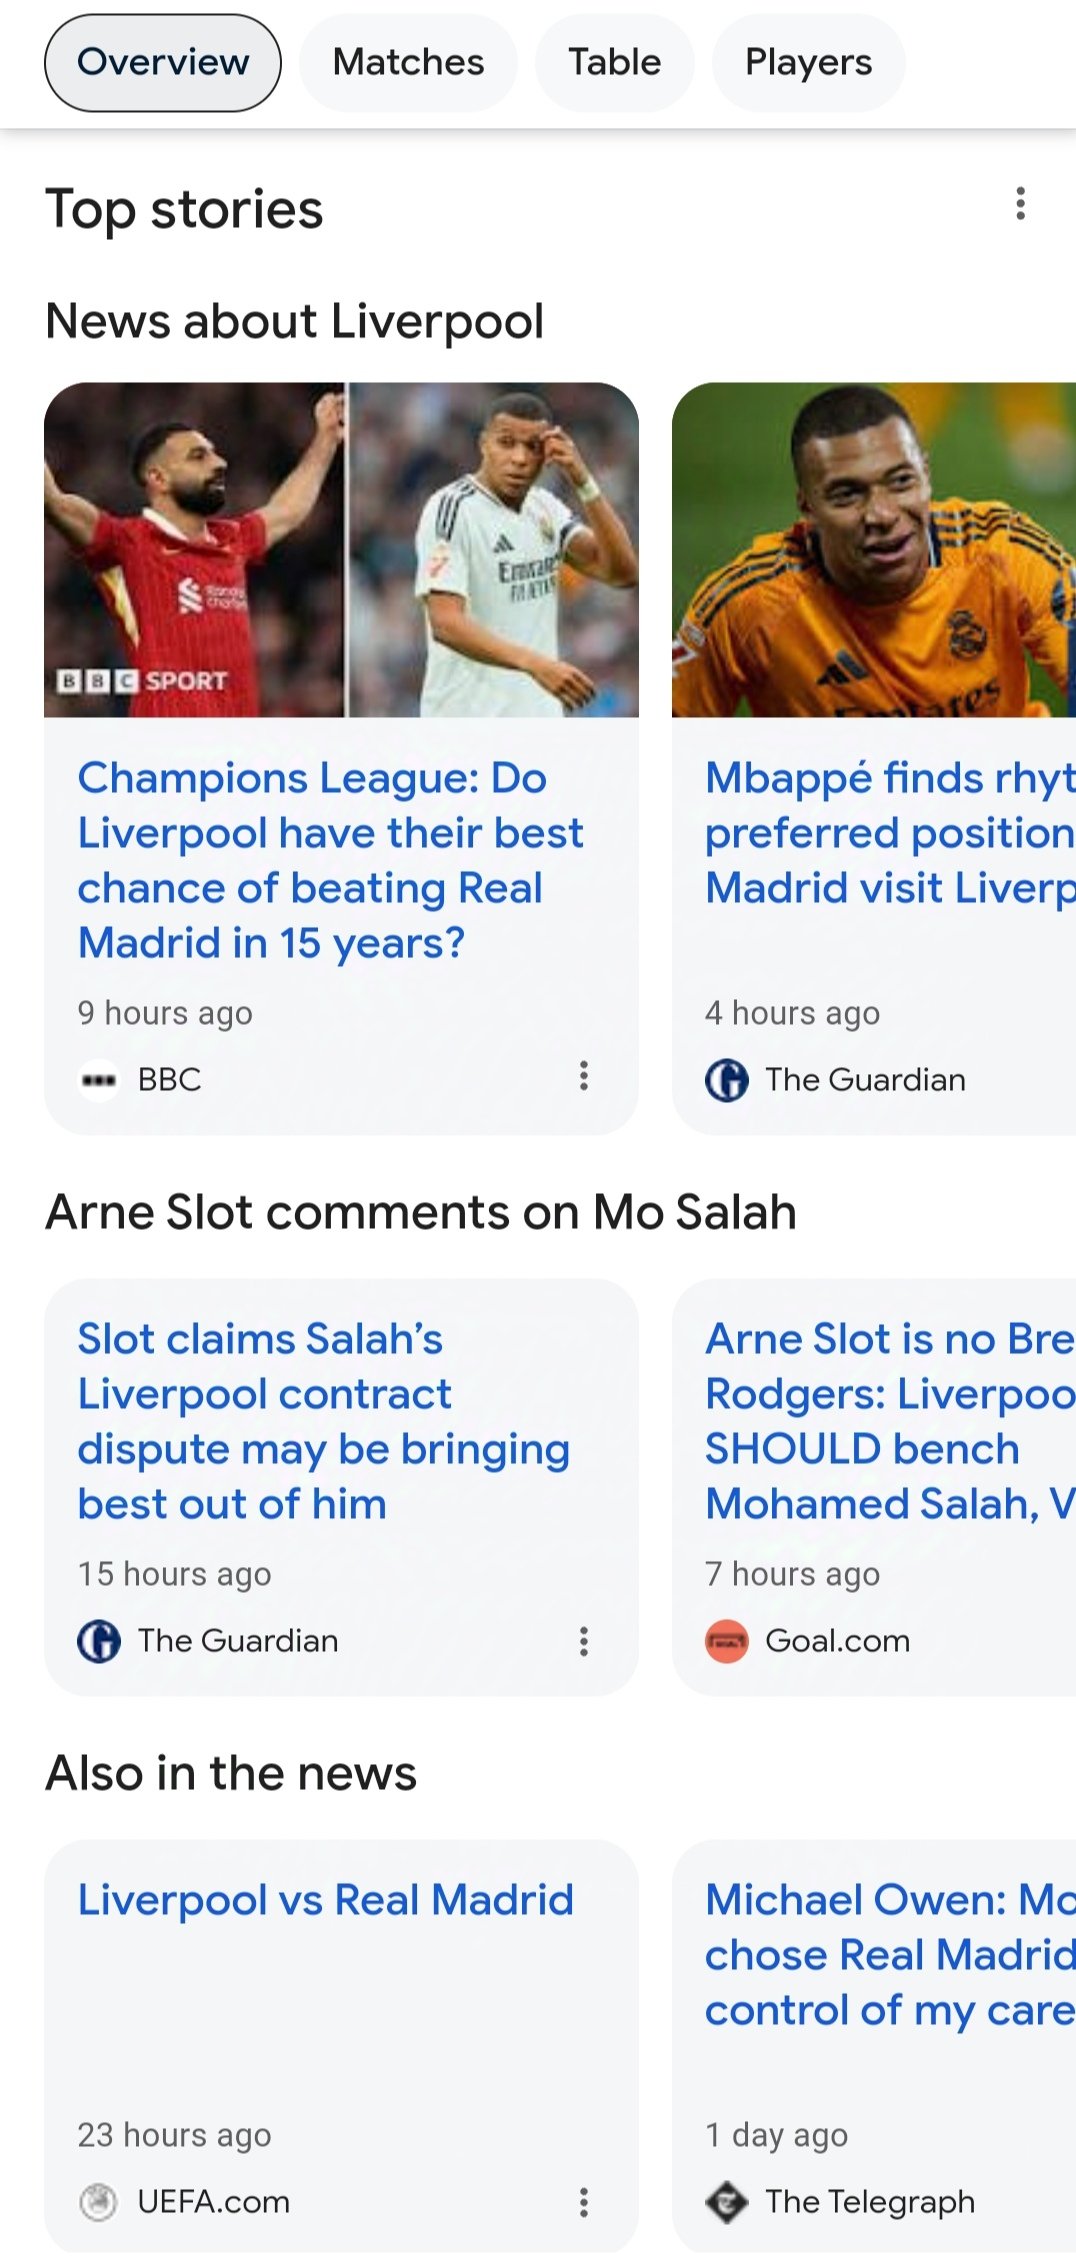Open more options for Guardian Salah contract story
The width and height of the screenshot is (1076, 2263).
point(584,1641)
